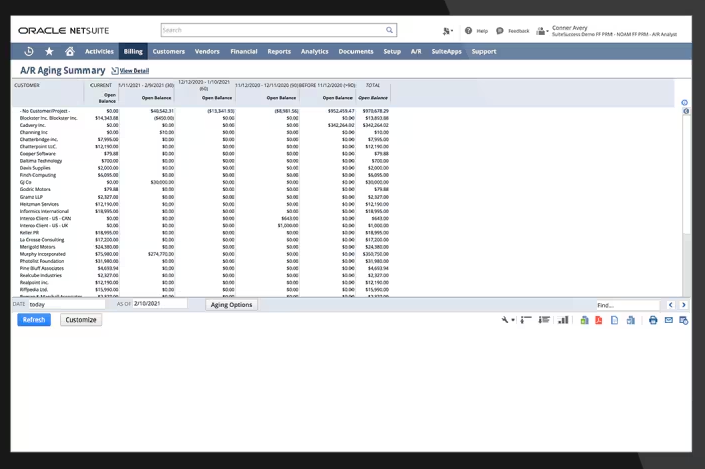Open the Recent Records clock icon
The width and height of the screenshot is (705, 469).
(x=29, y=51)
